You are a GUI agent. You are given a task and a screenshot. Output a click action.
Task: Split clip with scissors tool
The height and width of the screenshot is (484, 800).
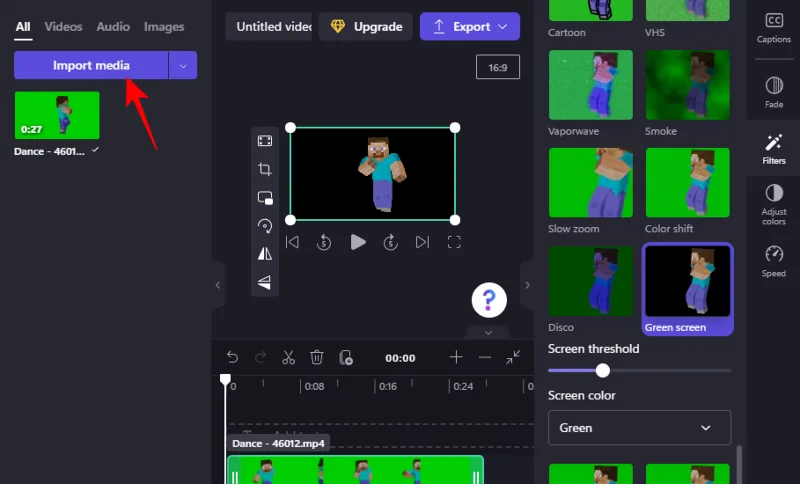[x=288, y=358]
